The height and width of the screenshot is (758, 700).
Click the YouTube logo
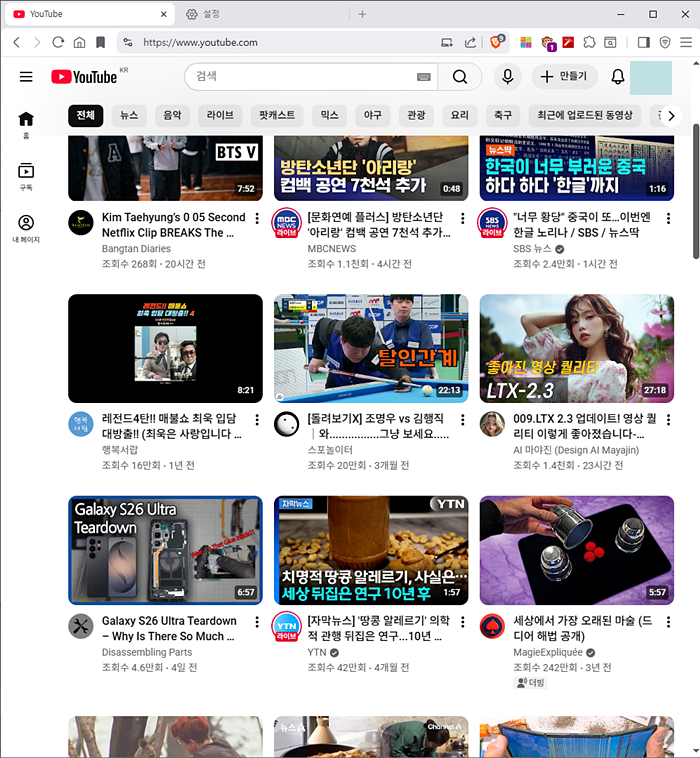click(x=84, y=77)
